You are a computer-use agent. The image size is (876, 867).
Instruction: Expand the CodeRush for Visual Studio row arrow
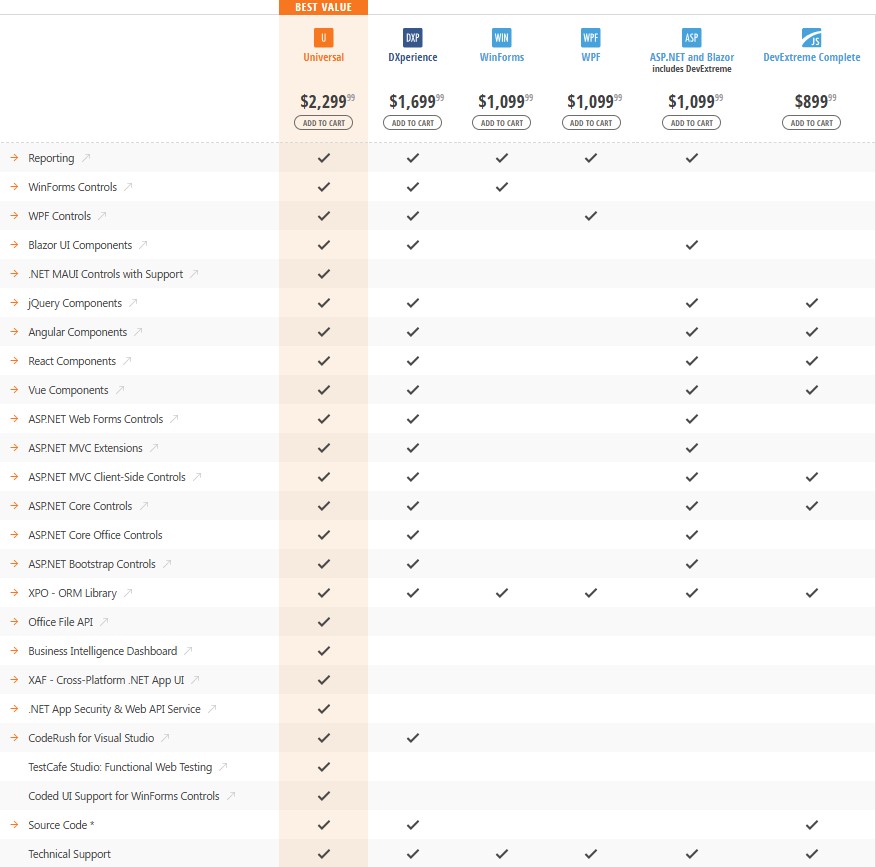(15, 738)
